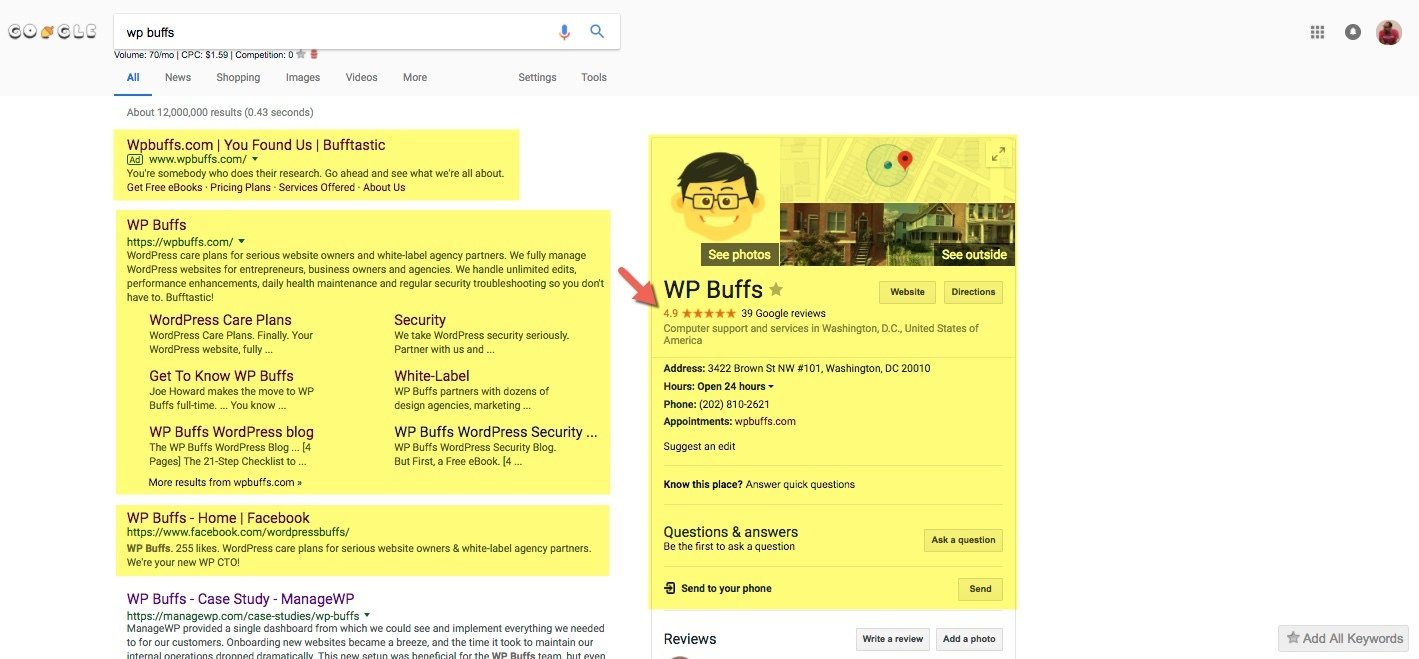Click Answer quick questions link
This screenshot has height=659, width=1419.
point(800,485)
